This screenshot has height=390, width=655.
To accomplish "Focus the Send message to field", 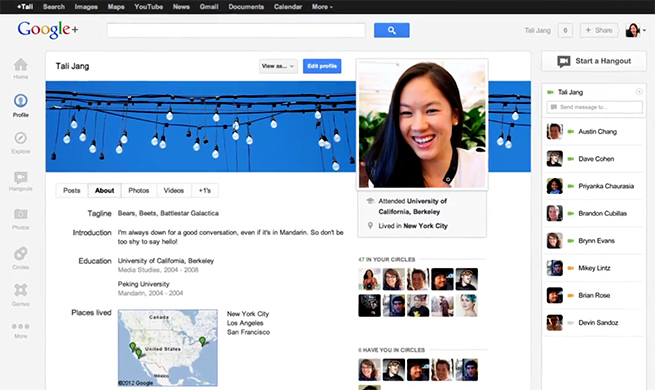I will (594, 107).
